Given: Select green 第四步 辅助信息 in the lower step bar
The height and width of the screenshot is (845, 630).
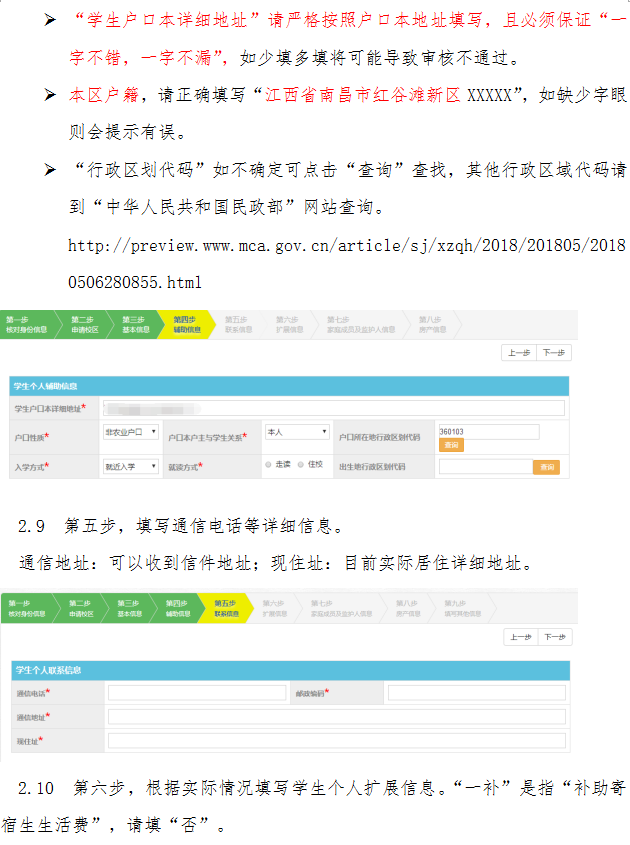Looking at the screenshot, I should coord(177,608).
